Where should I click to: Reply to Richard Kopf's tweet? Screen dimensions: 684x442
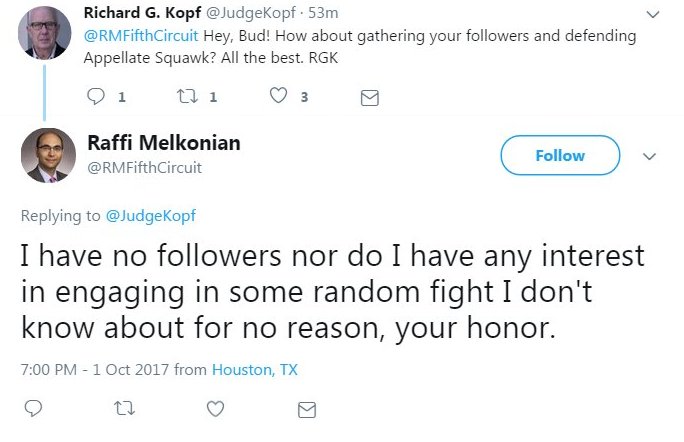97,97
